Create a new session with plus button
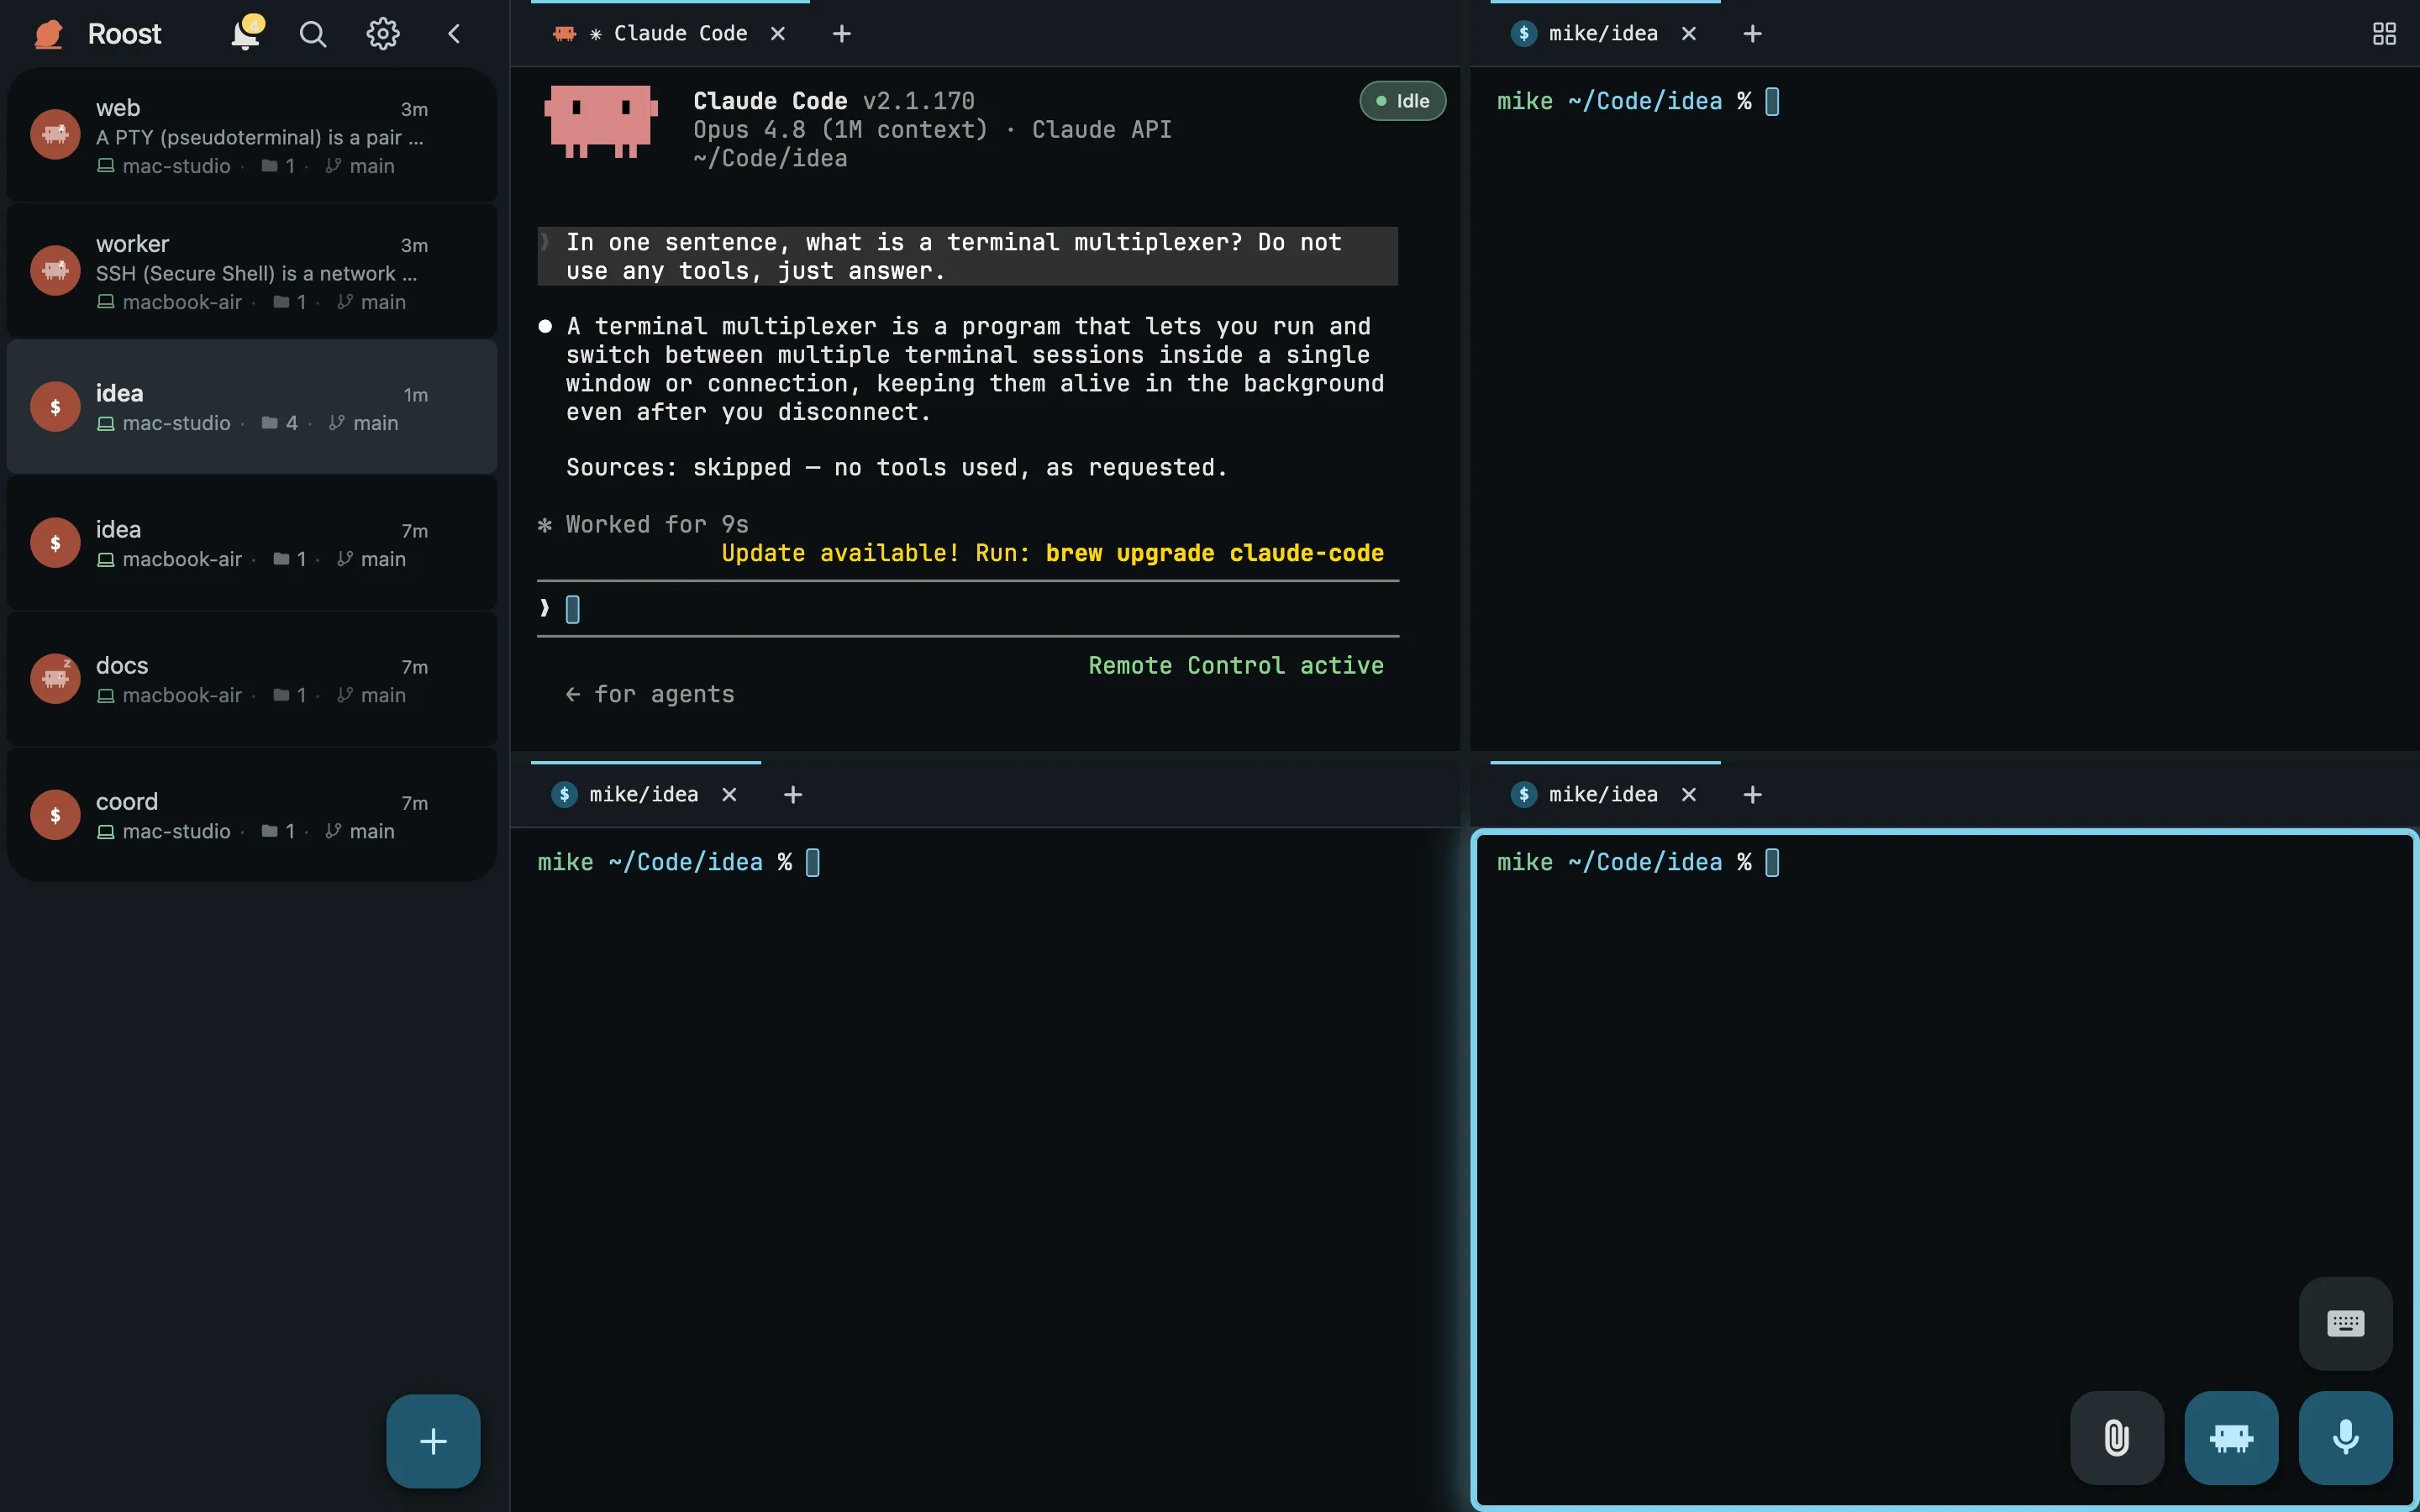The width and height of the screenshot is (2420, 1512). (x=433, y=1441)
